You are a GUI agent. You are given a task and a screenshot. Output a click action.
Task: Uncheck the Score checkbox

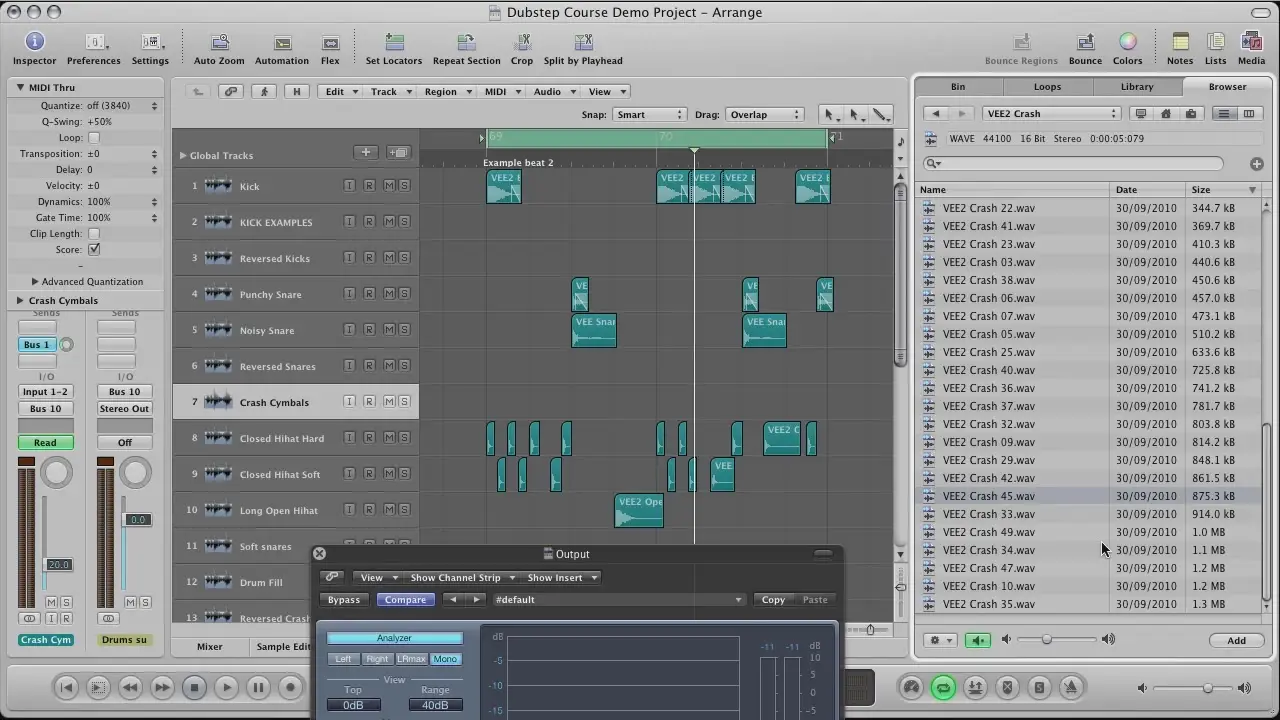click(94, 250)
